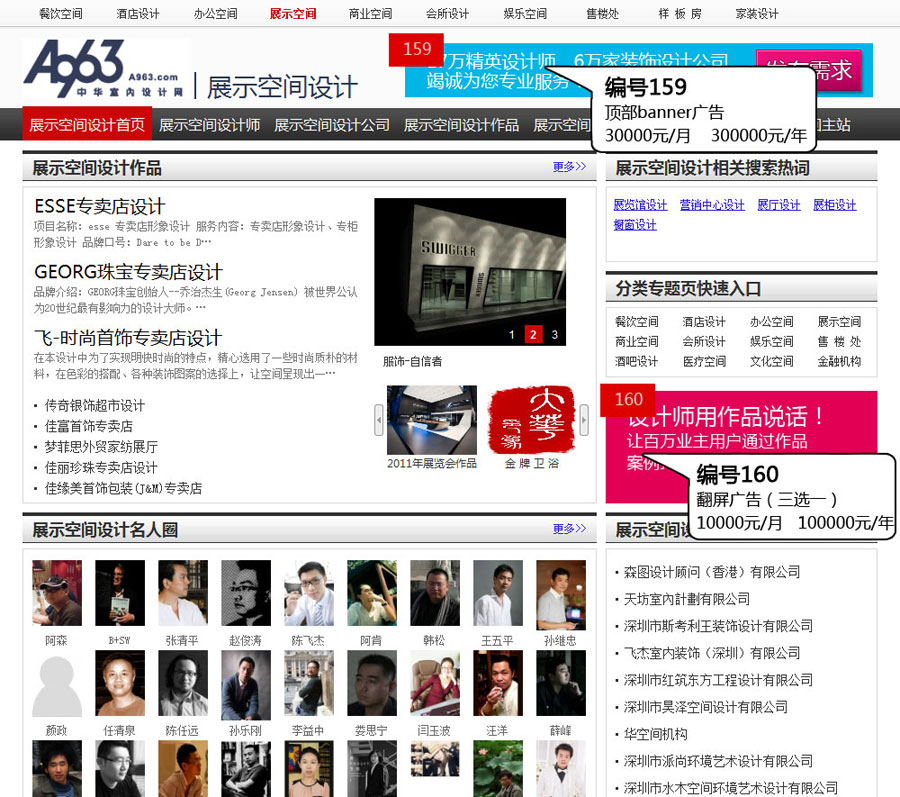900x797 pixels.
Task: Open 售楼处 in the top navigation bar
Action: click(603, 13)
